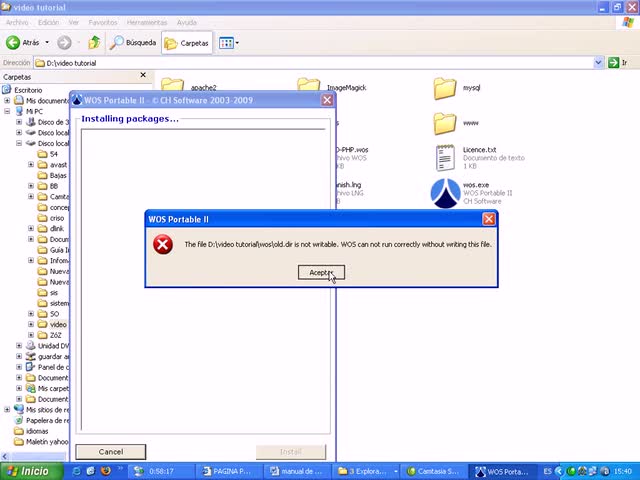The width and height of the screenshot is (640, 480).
Task: Open the Ayuda menu
Action: [187, 22]
